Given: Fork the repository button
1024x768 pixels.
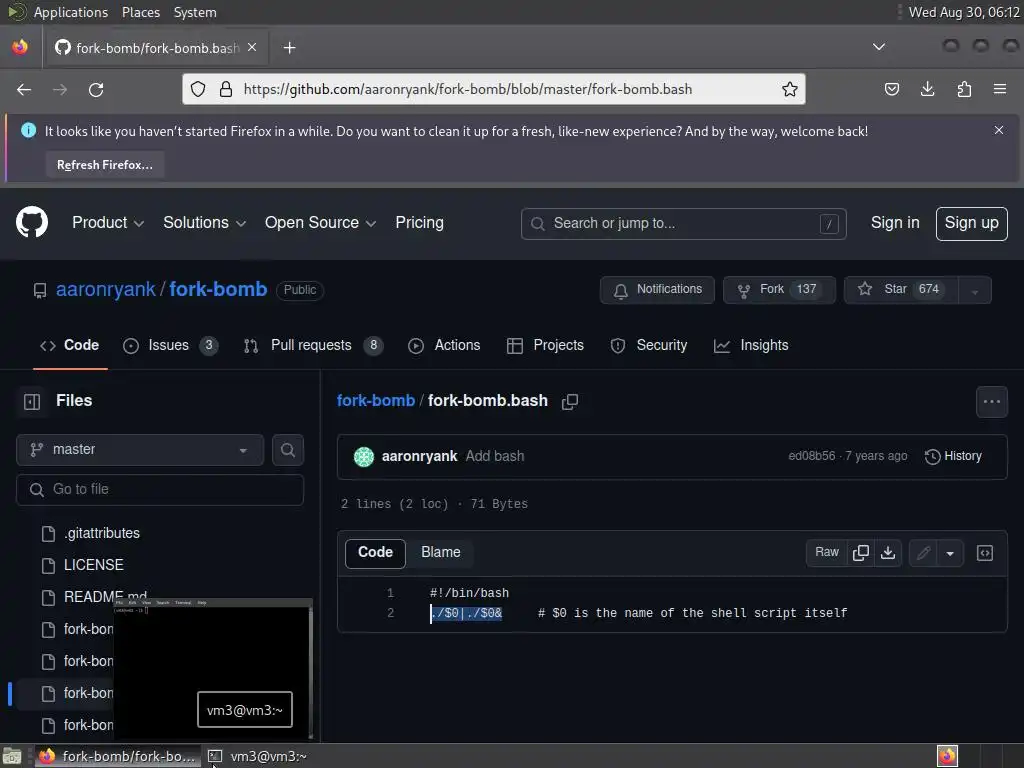Looking at the screenshot, I should 779,290.
